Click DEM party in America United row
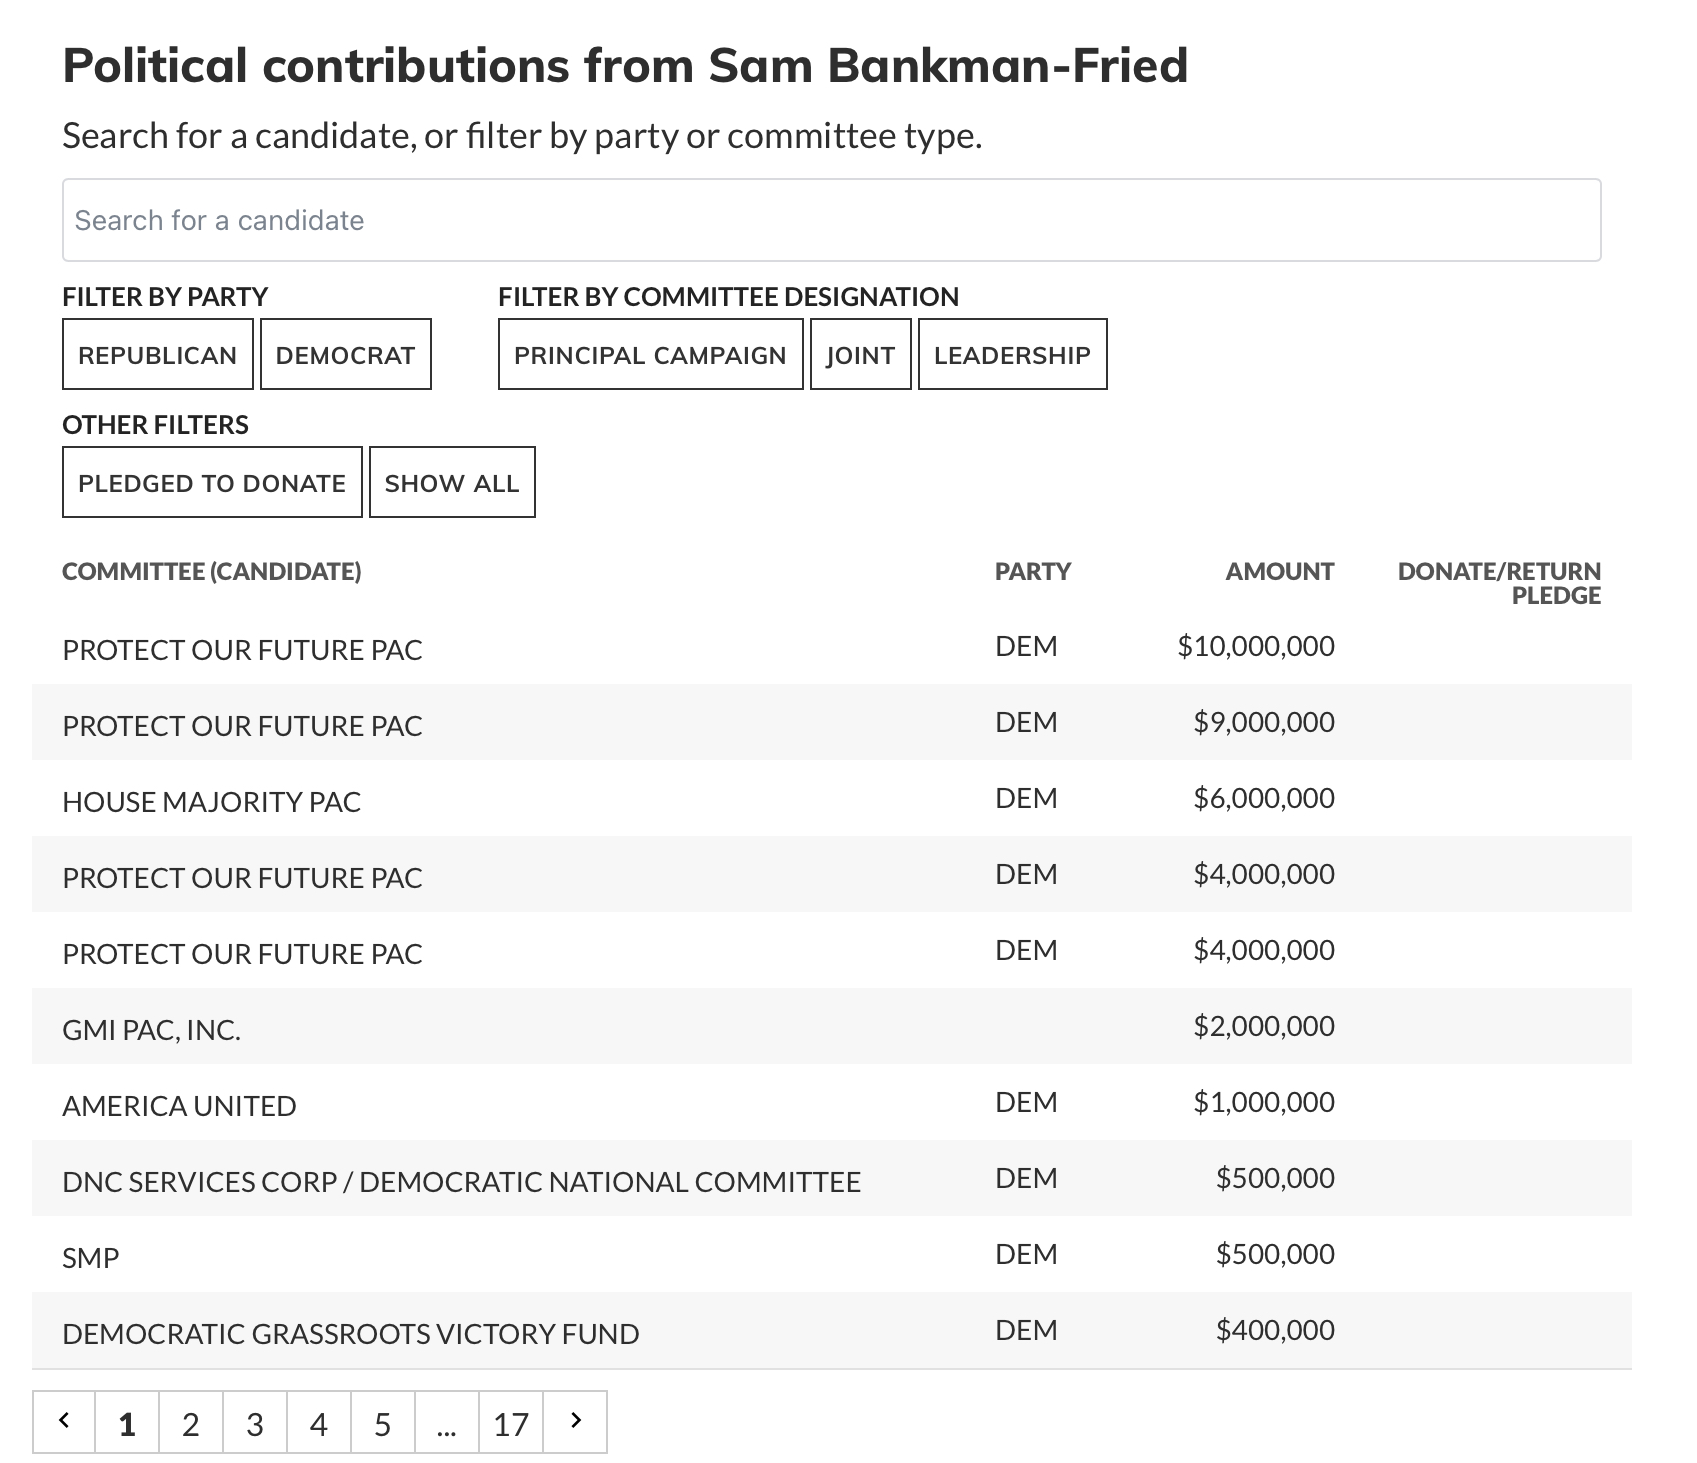This screenshot has height=1463, width=1697. (1026, 1102)
